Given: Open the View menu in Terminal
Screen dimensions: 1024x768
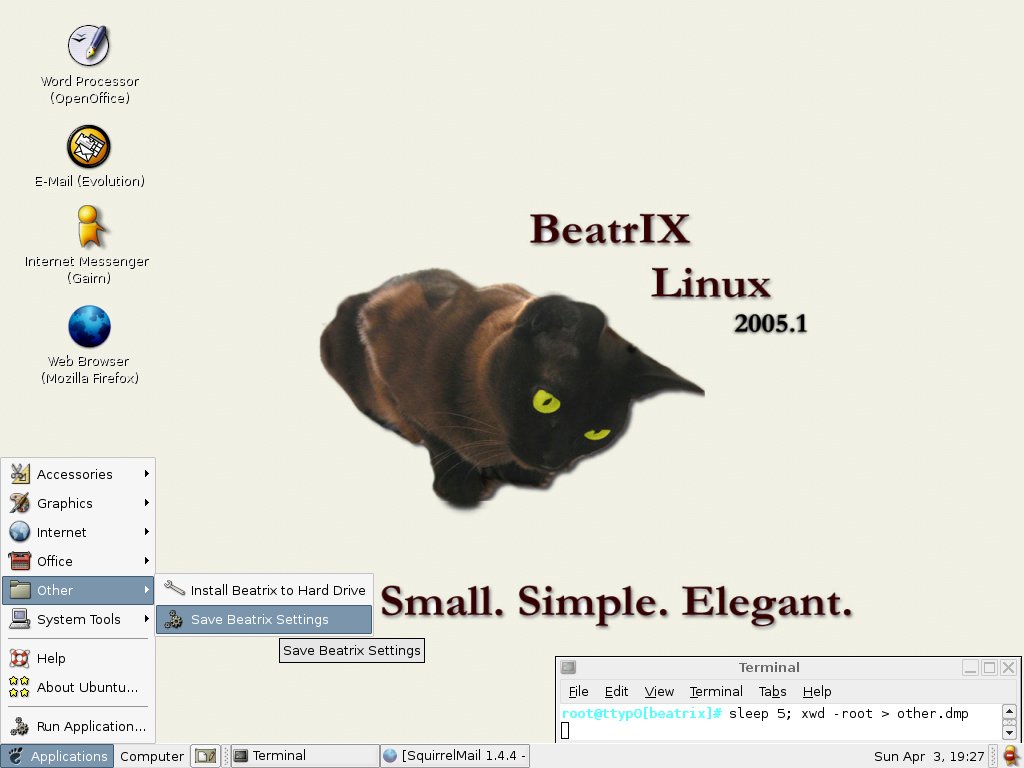Looking at the screenshot, I should (658, 691).
